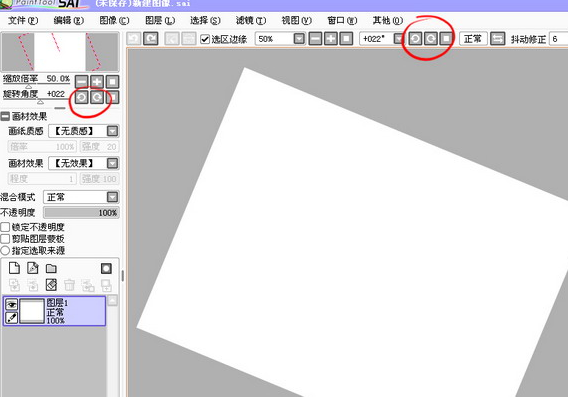Reset zoom with the top toolbar square button
The image size is (568, 397).
click(x=346, y=38)
